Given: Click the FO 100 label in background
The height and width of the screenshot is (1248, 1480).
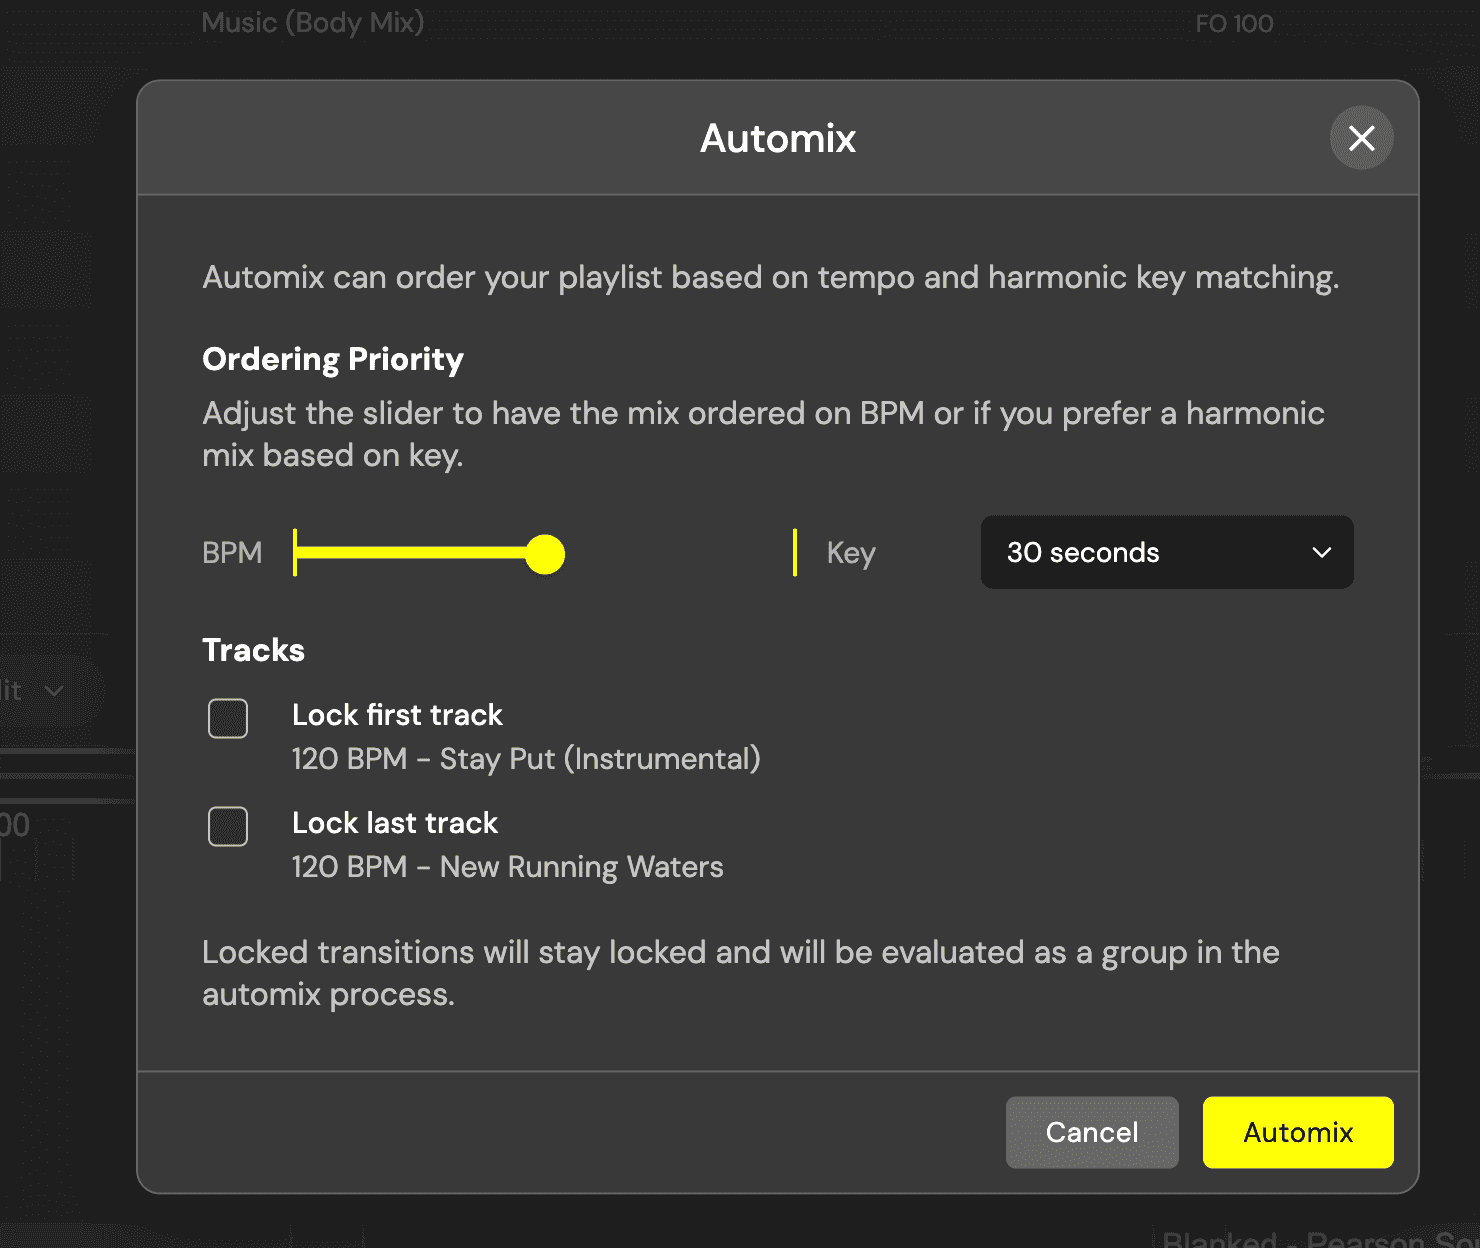Looking at the screenshot, I should click(1234, 24).
